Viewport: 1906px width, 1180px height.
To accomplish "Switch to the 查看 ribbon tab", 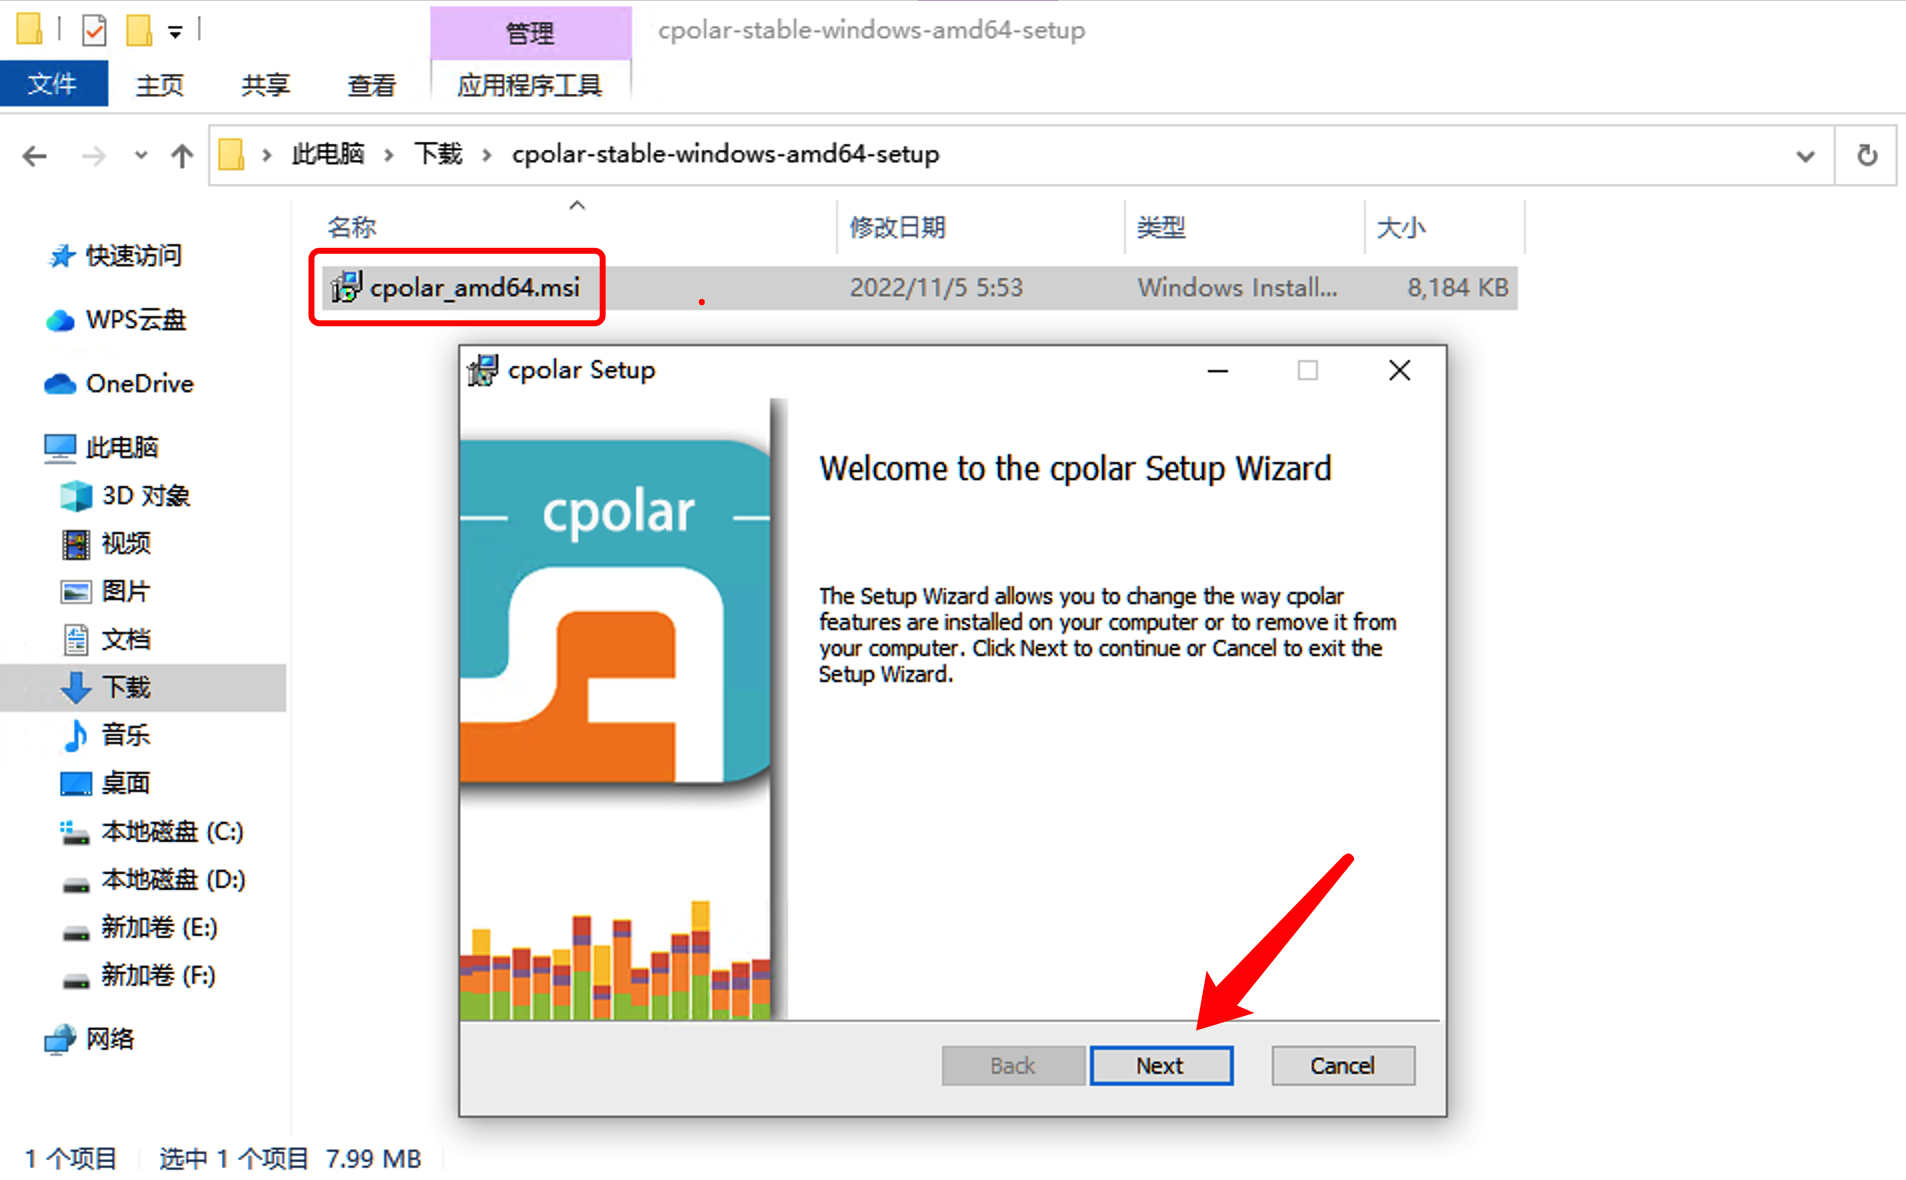I will click(x=370, y=85).
